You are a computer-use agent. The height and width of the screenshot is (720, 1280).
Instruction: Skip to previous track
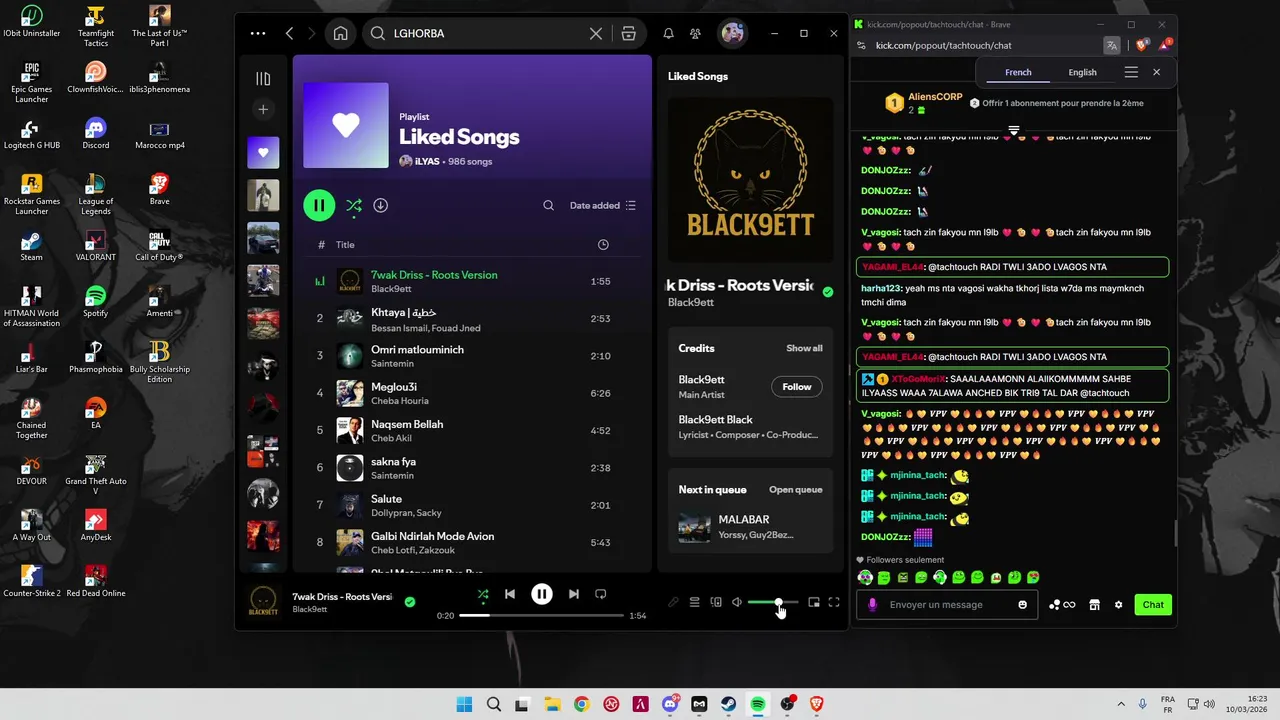point(510,594)
